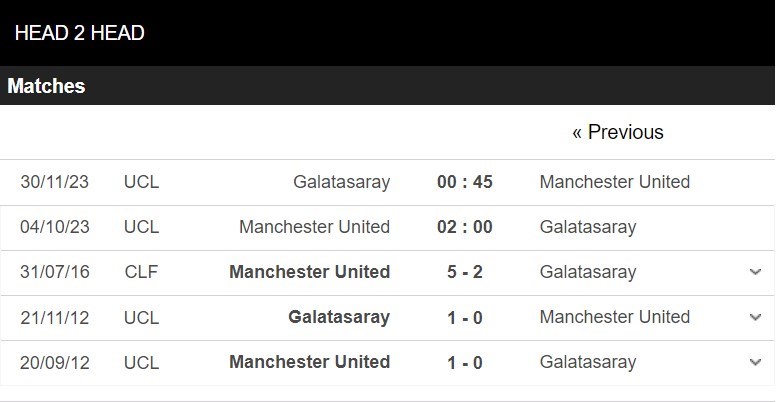This screenshot has height=402, width=781.
Task: Open Manchester United home team on 04/10/23
Action: (314, 227)
